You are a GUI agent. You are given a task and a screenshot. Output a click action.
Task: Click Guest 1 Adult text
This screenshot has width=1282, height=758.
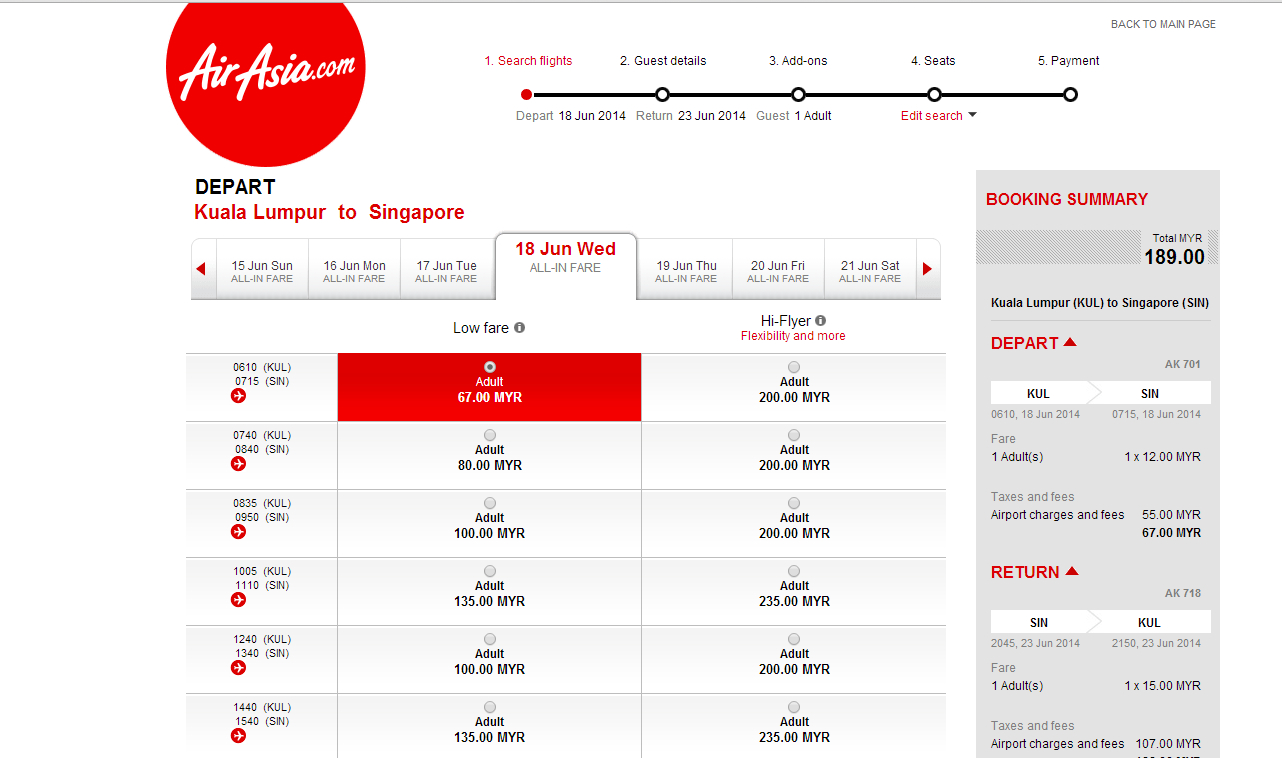794,116
